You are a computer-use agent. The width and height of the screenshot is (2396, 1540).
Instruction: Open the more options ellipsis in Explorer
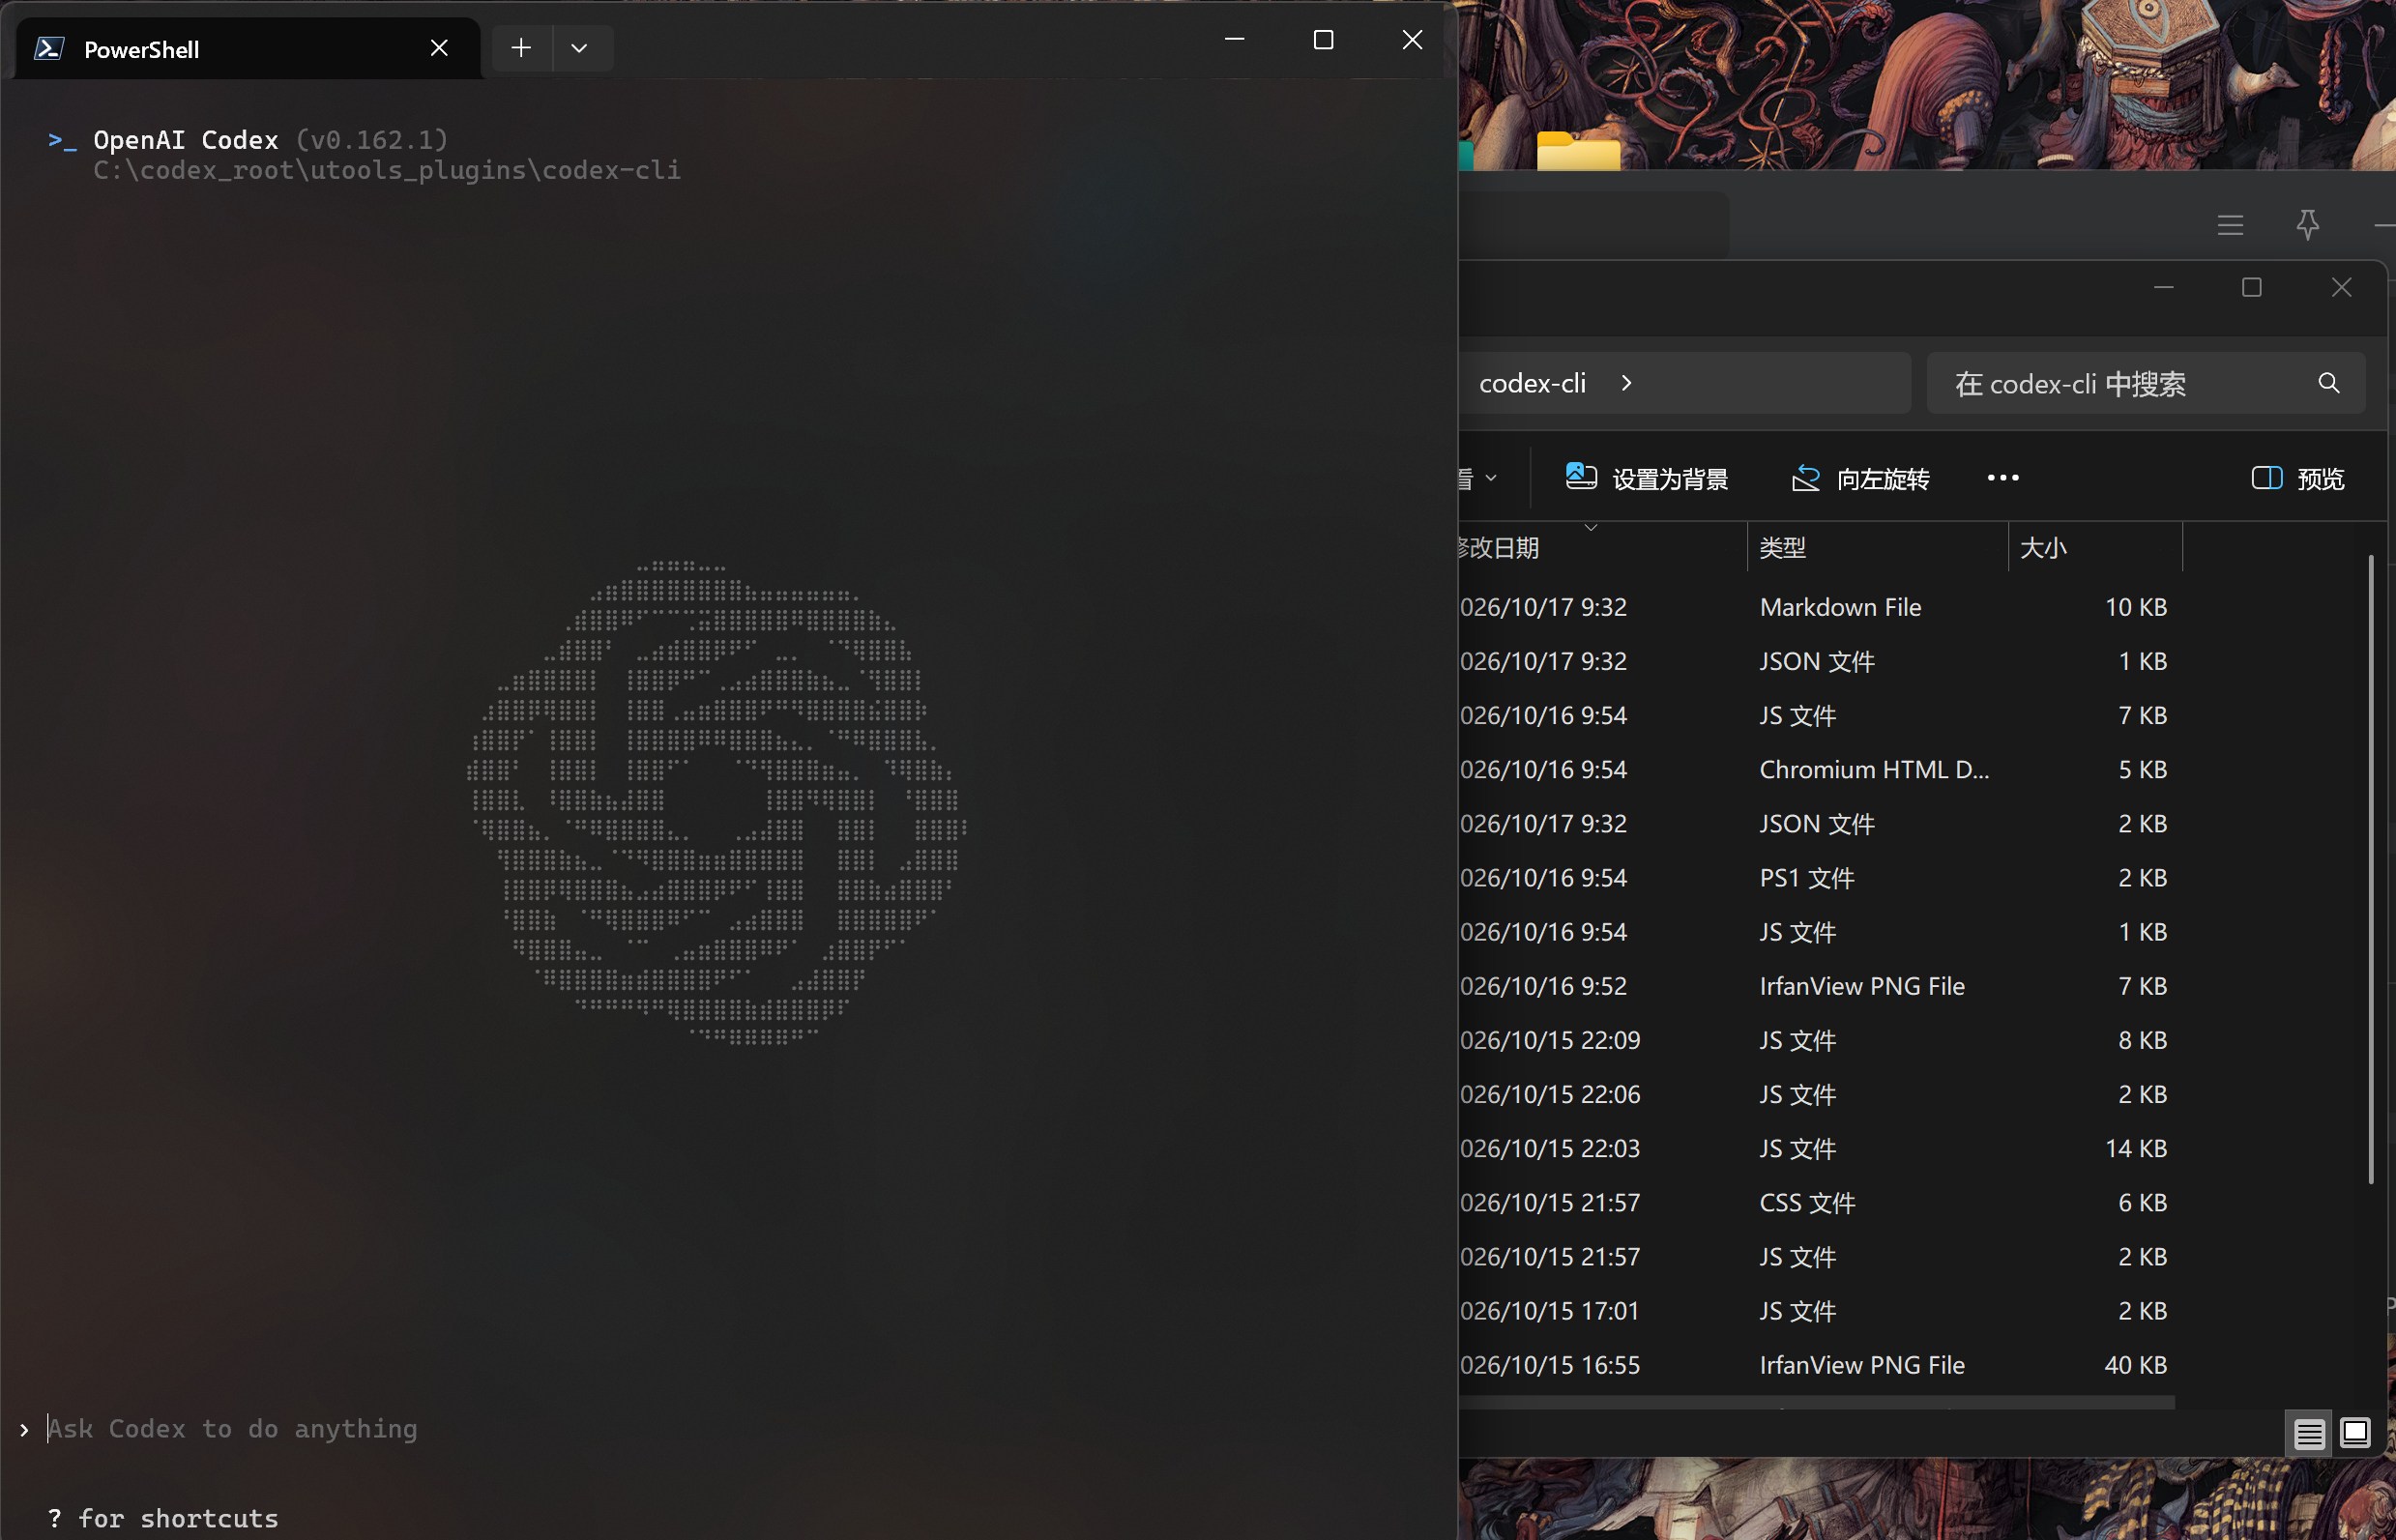tap(2003, 478)
